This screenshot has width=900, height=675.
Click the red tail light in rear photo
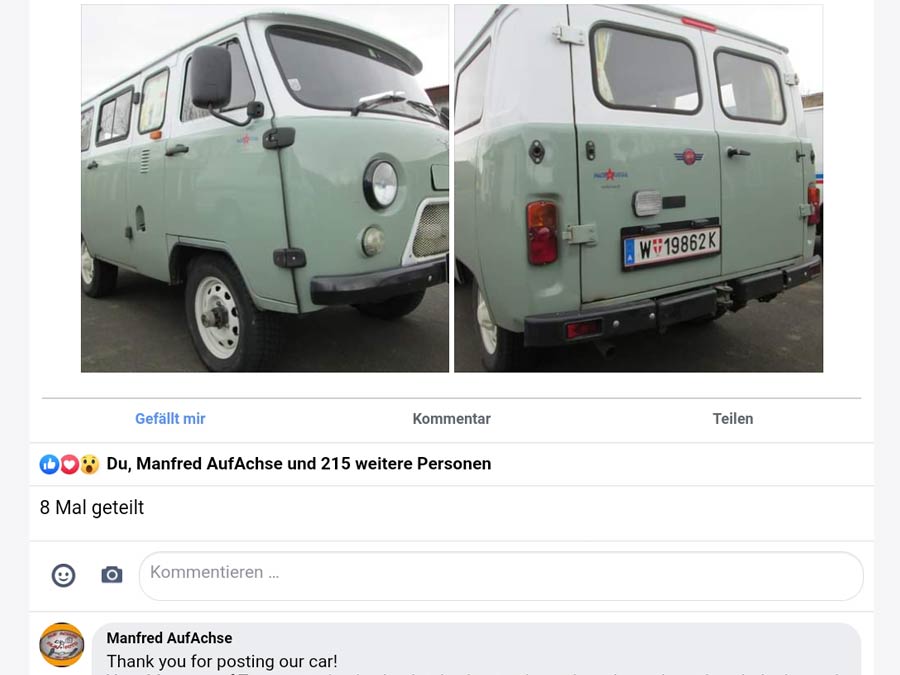point(542,232)
